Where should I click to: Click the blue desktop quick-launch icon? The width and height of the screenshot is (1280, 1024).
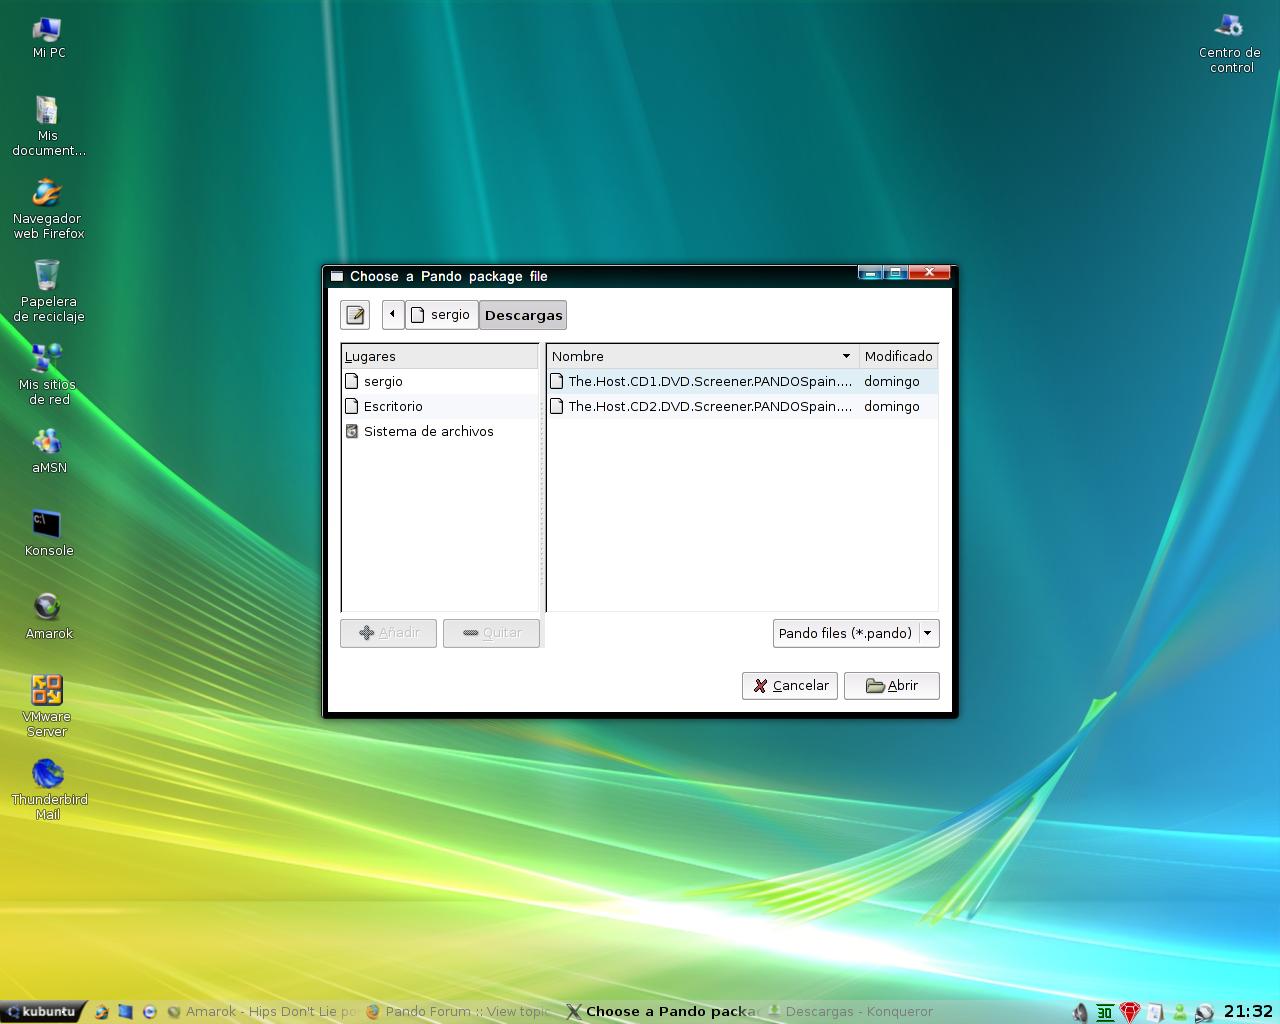pyautogui.click(x=125, y=1012)
